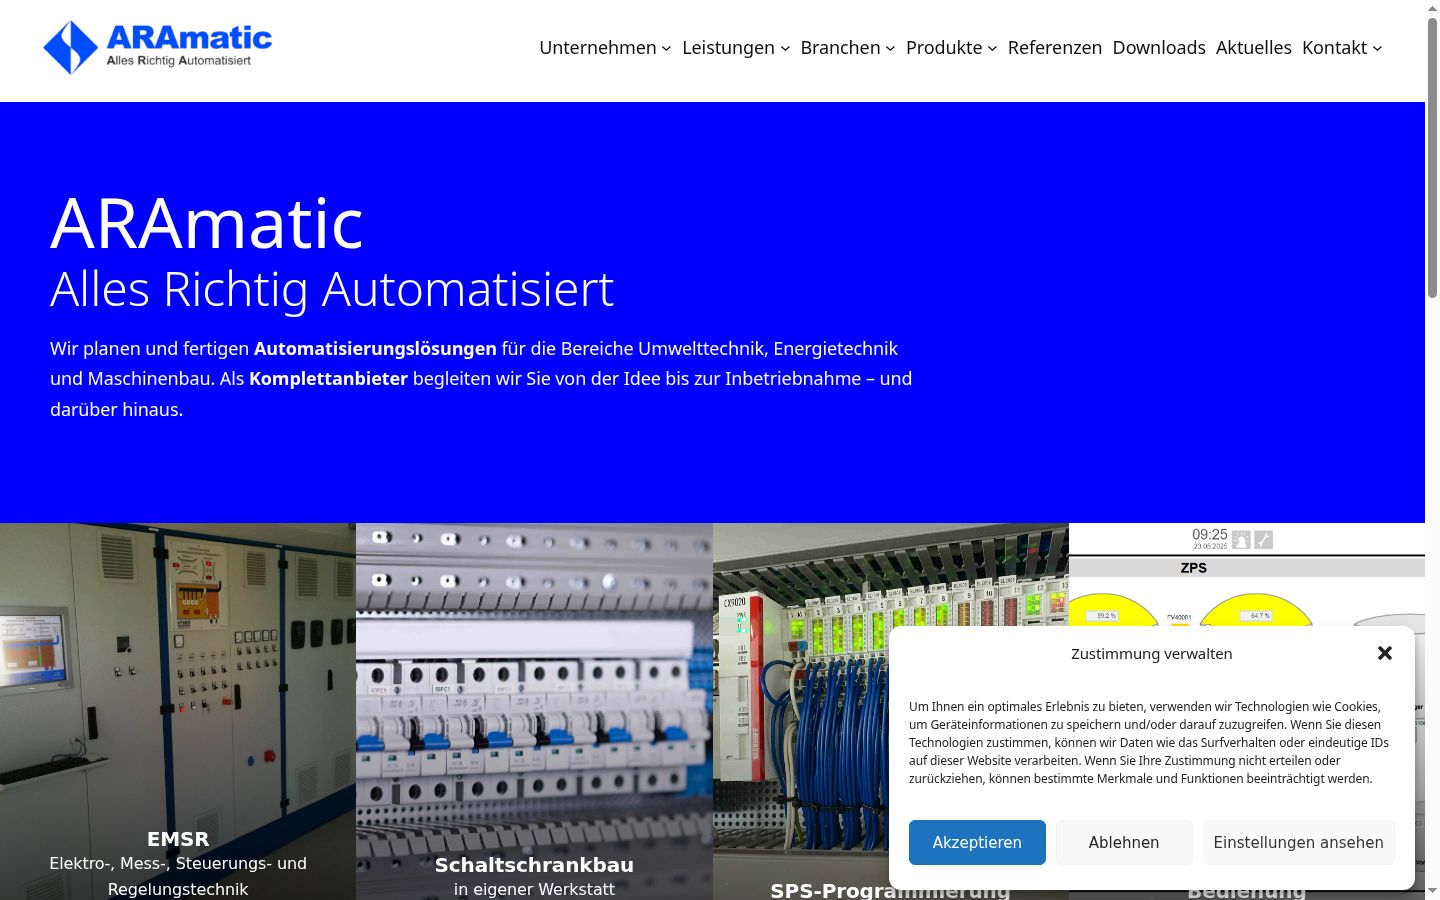Image resolution: width=1440 pixels, height=900 pixels.
Task: Open the Unternehmen menu
Action: (598, 48)
